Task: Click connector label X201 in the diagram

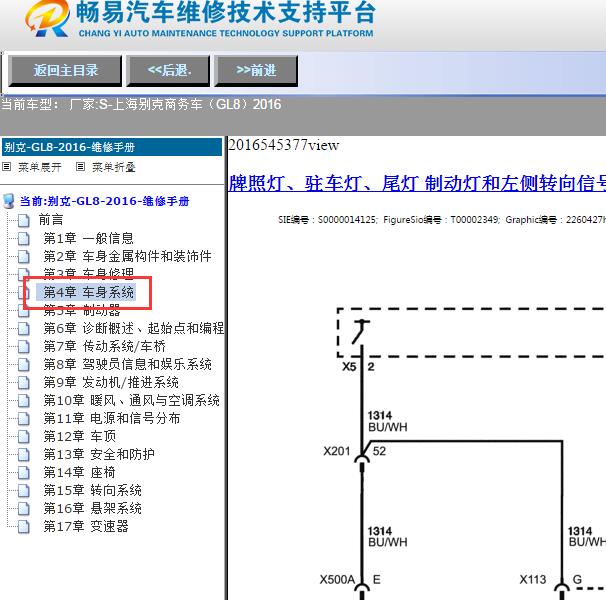Action: (337, 451)
